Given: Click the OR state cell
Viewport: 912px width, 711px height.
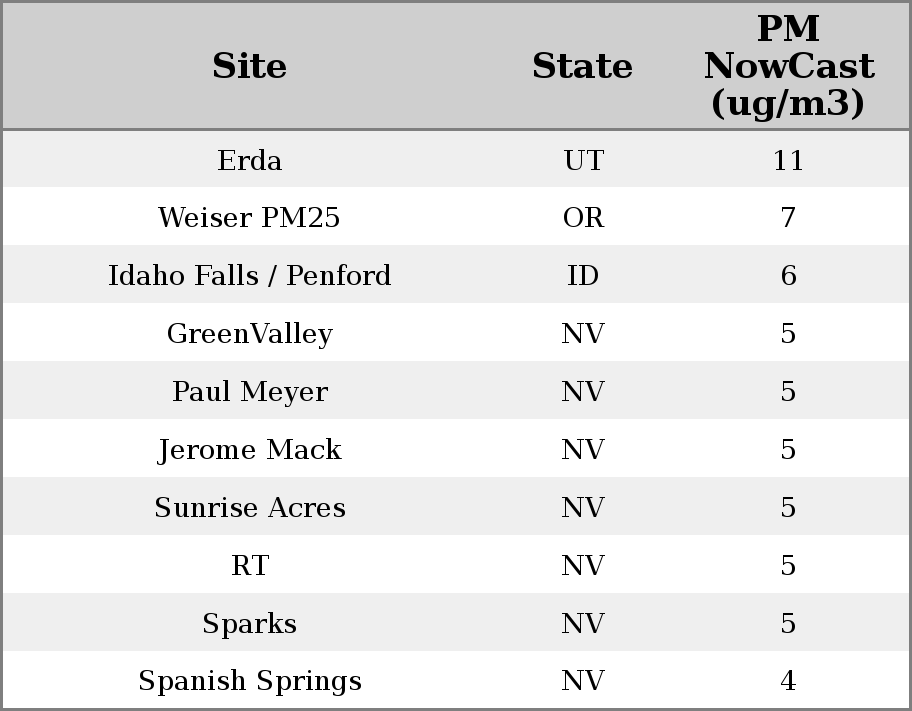Looking at the screenshot, I should 583,218.
